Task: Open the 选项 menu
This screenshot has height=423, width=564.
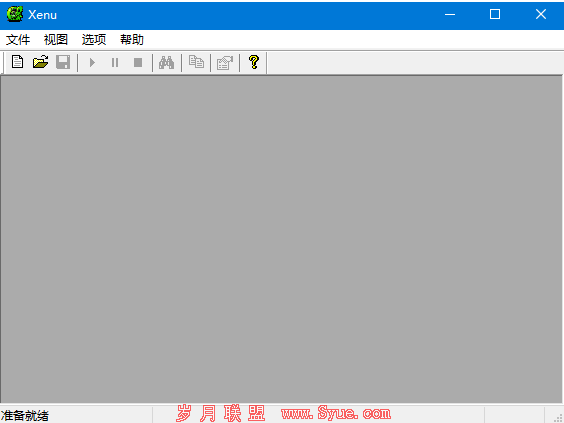Action: [x=94, y=40]
